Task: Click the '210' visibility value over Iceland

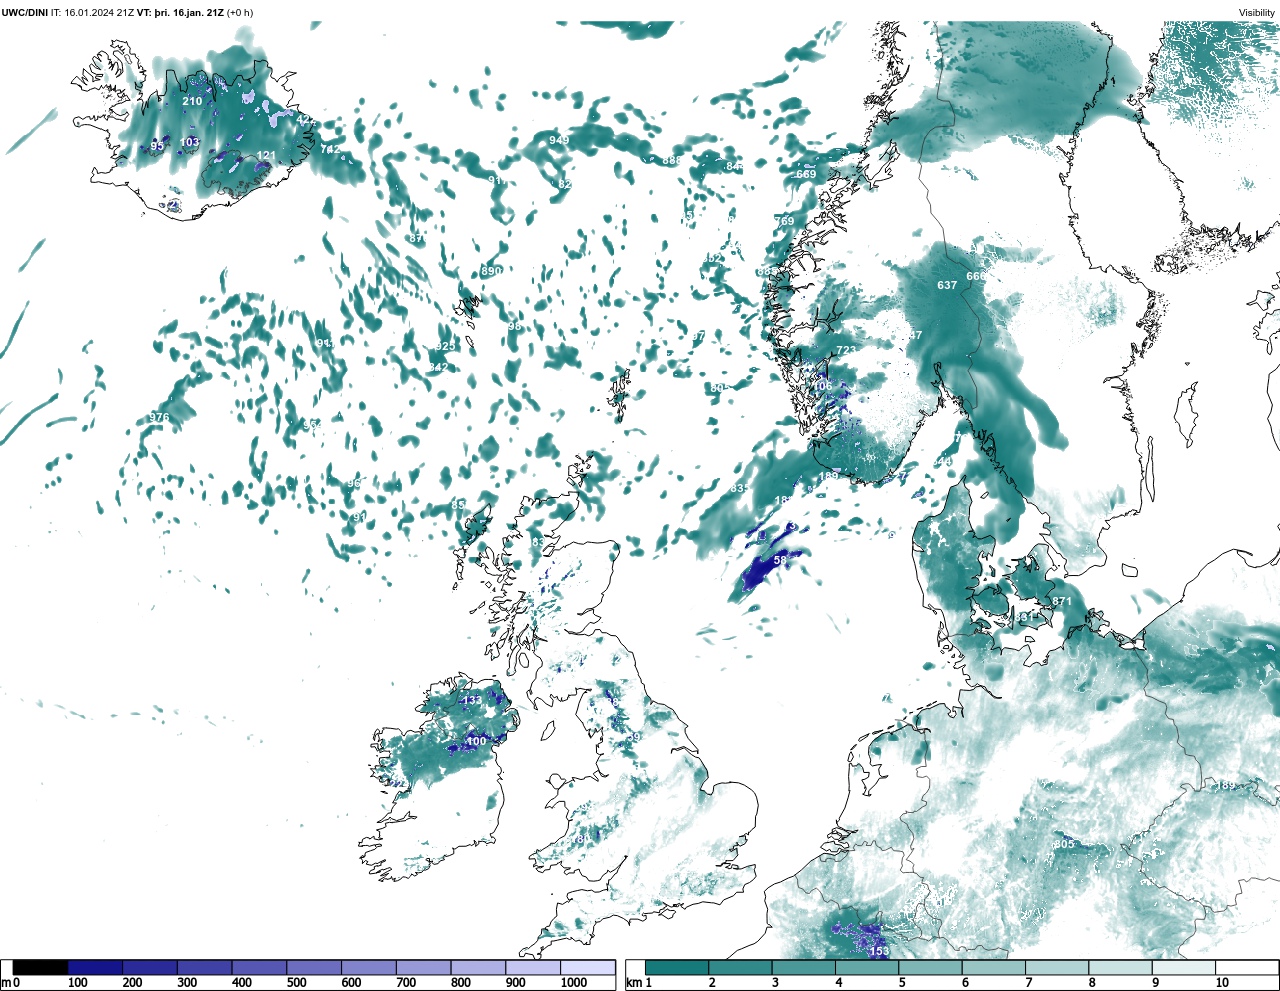Action: 192,101
